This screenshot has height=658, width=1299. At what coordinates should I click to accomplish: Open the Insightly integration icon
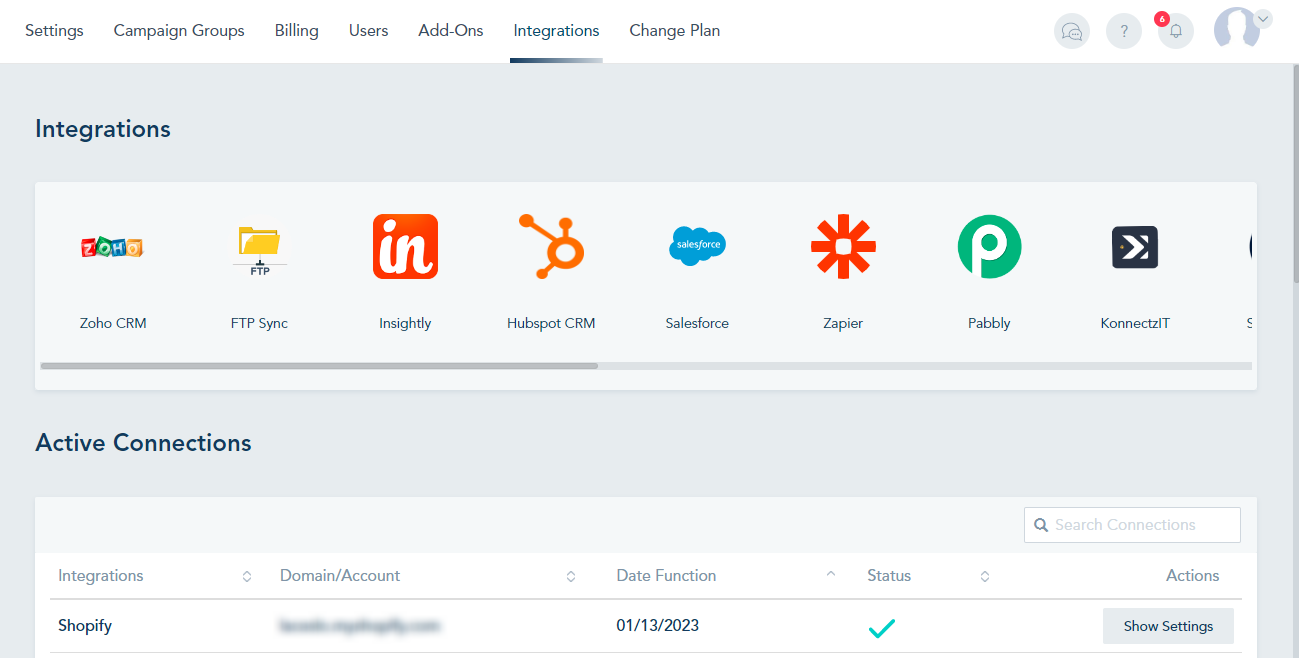[405, 246]
